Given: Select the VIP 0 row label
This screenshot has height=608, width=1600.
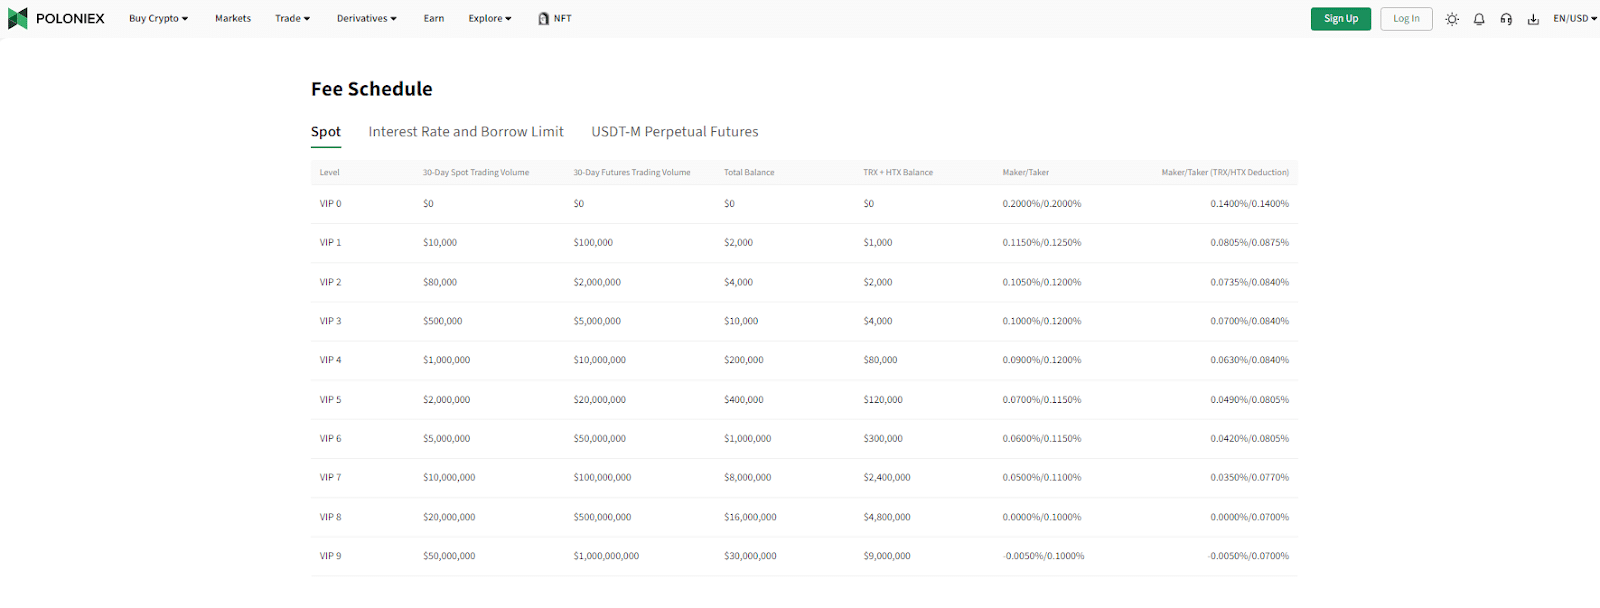Looking at the screenshot, I should (331, 204).
